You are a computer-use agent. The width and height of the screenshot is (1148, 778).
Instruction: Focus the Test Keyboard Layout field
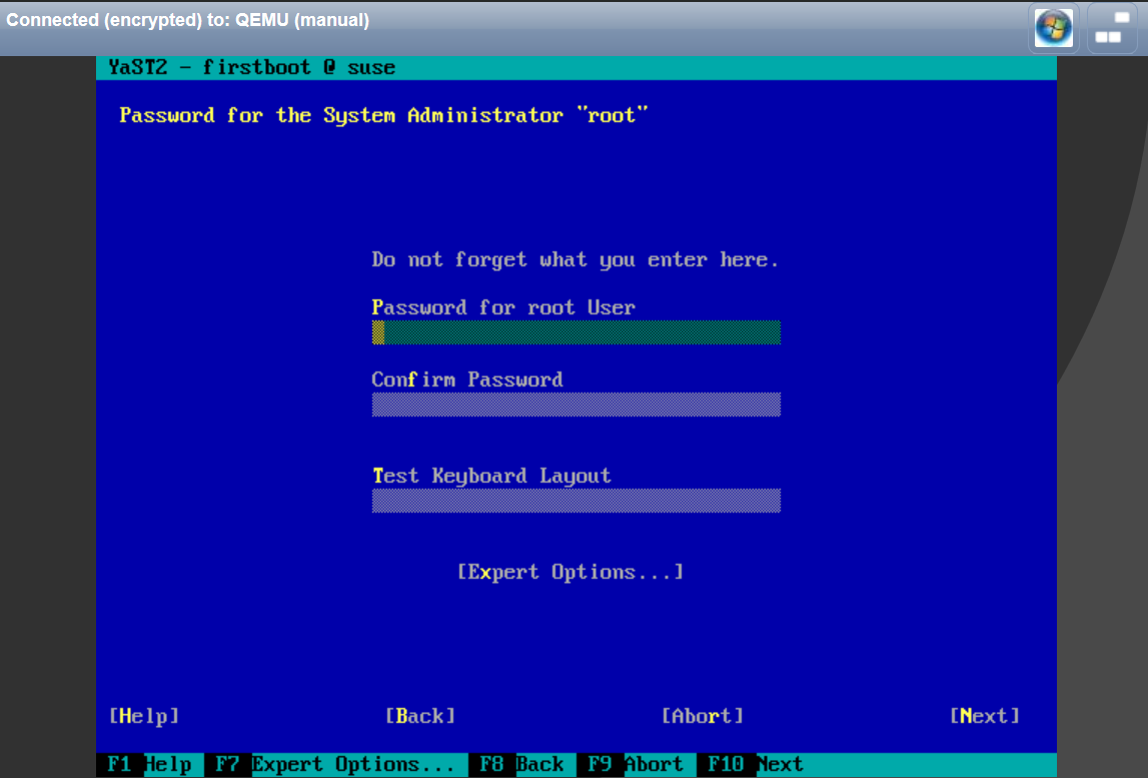coord(576,501)
